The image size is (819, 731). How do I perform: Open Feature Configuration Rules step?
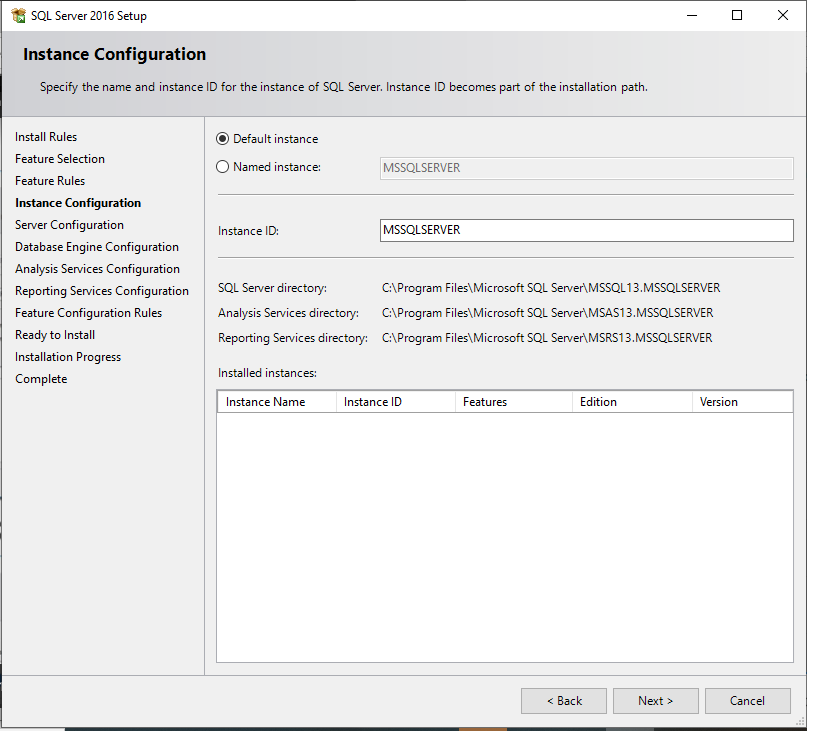89,313
